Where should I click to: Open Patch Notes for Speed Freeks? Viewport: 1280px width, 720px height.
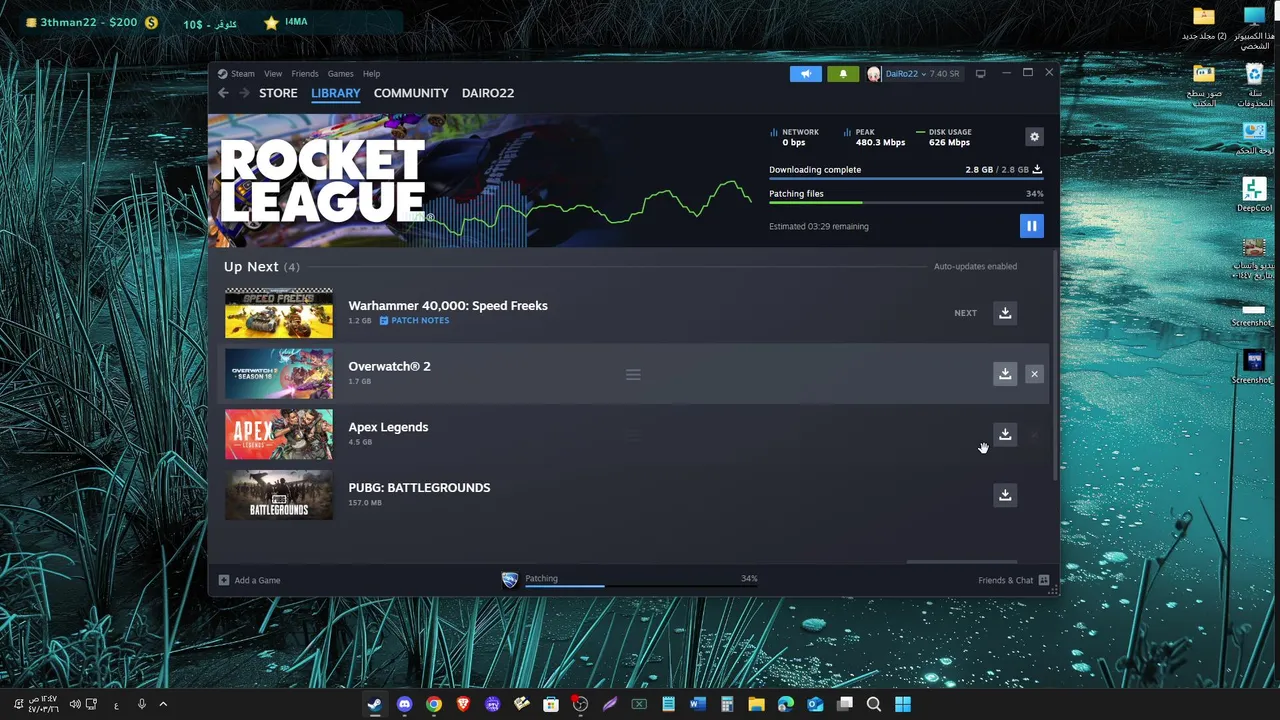[414, 321]
